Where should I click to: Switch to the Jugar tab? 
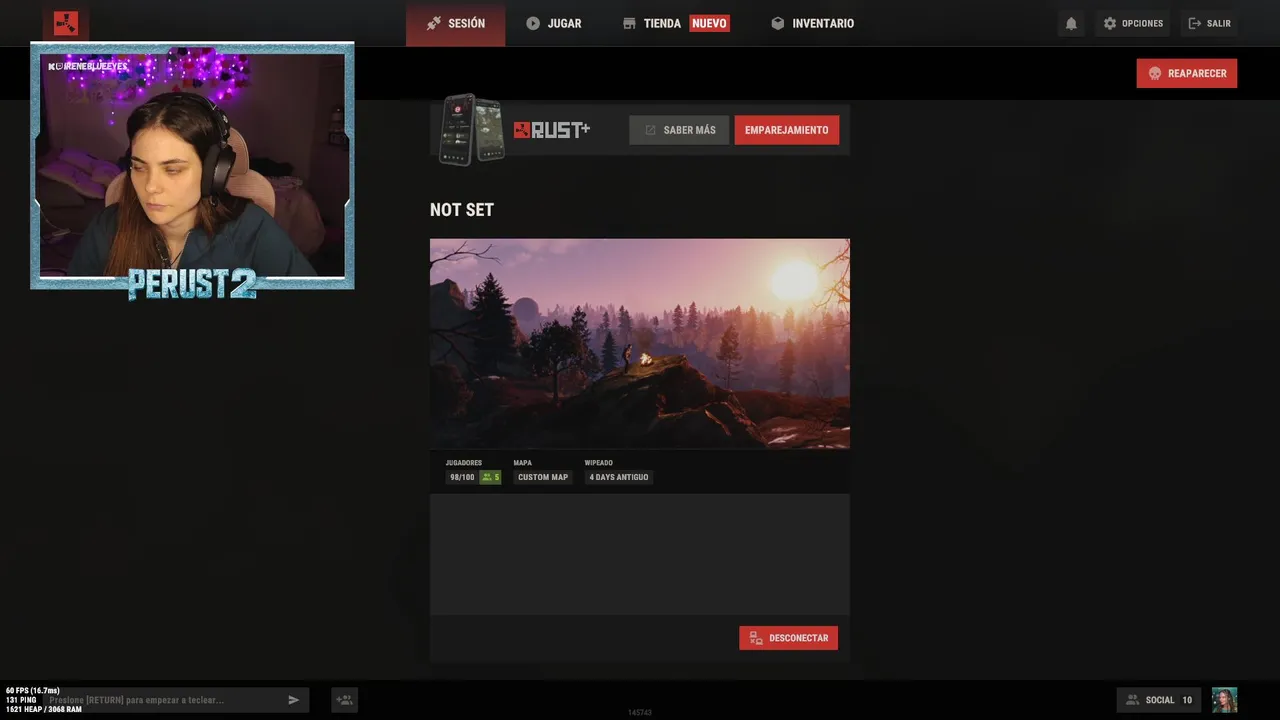[553, 23]
